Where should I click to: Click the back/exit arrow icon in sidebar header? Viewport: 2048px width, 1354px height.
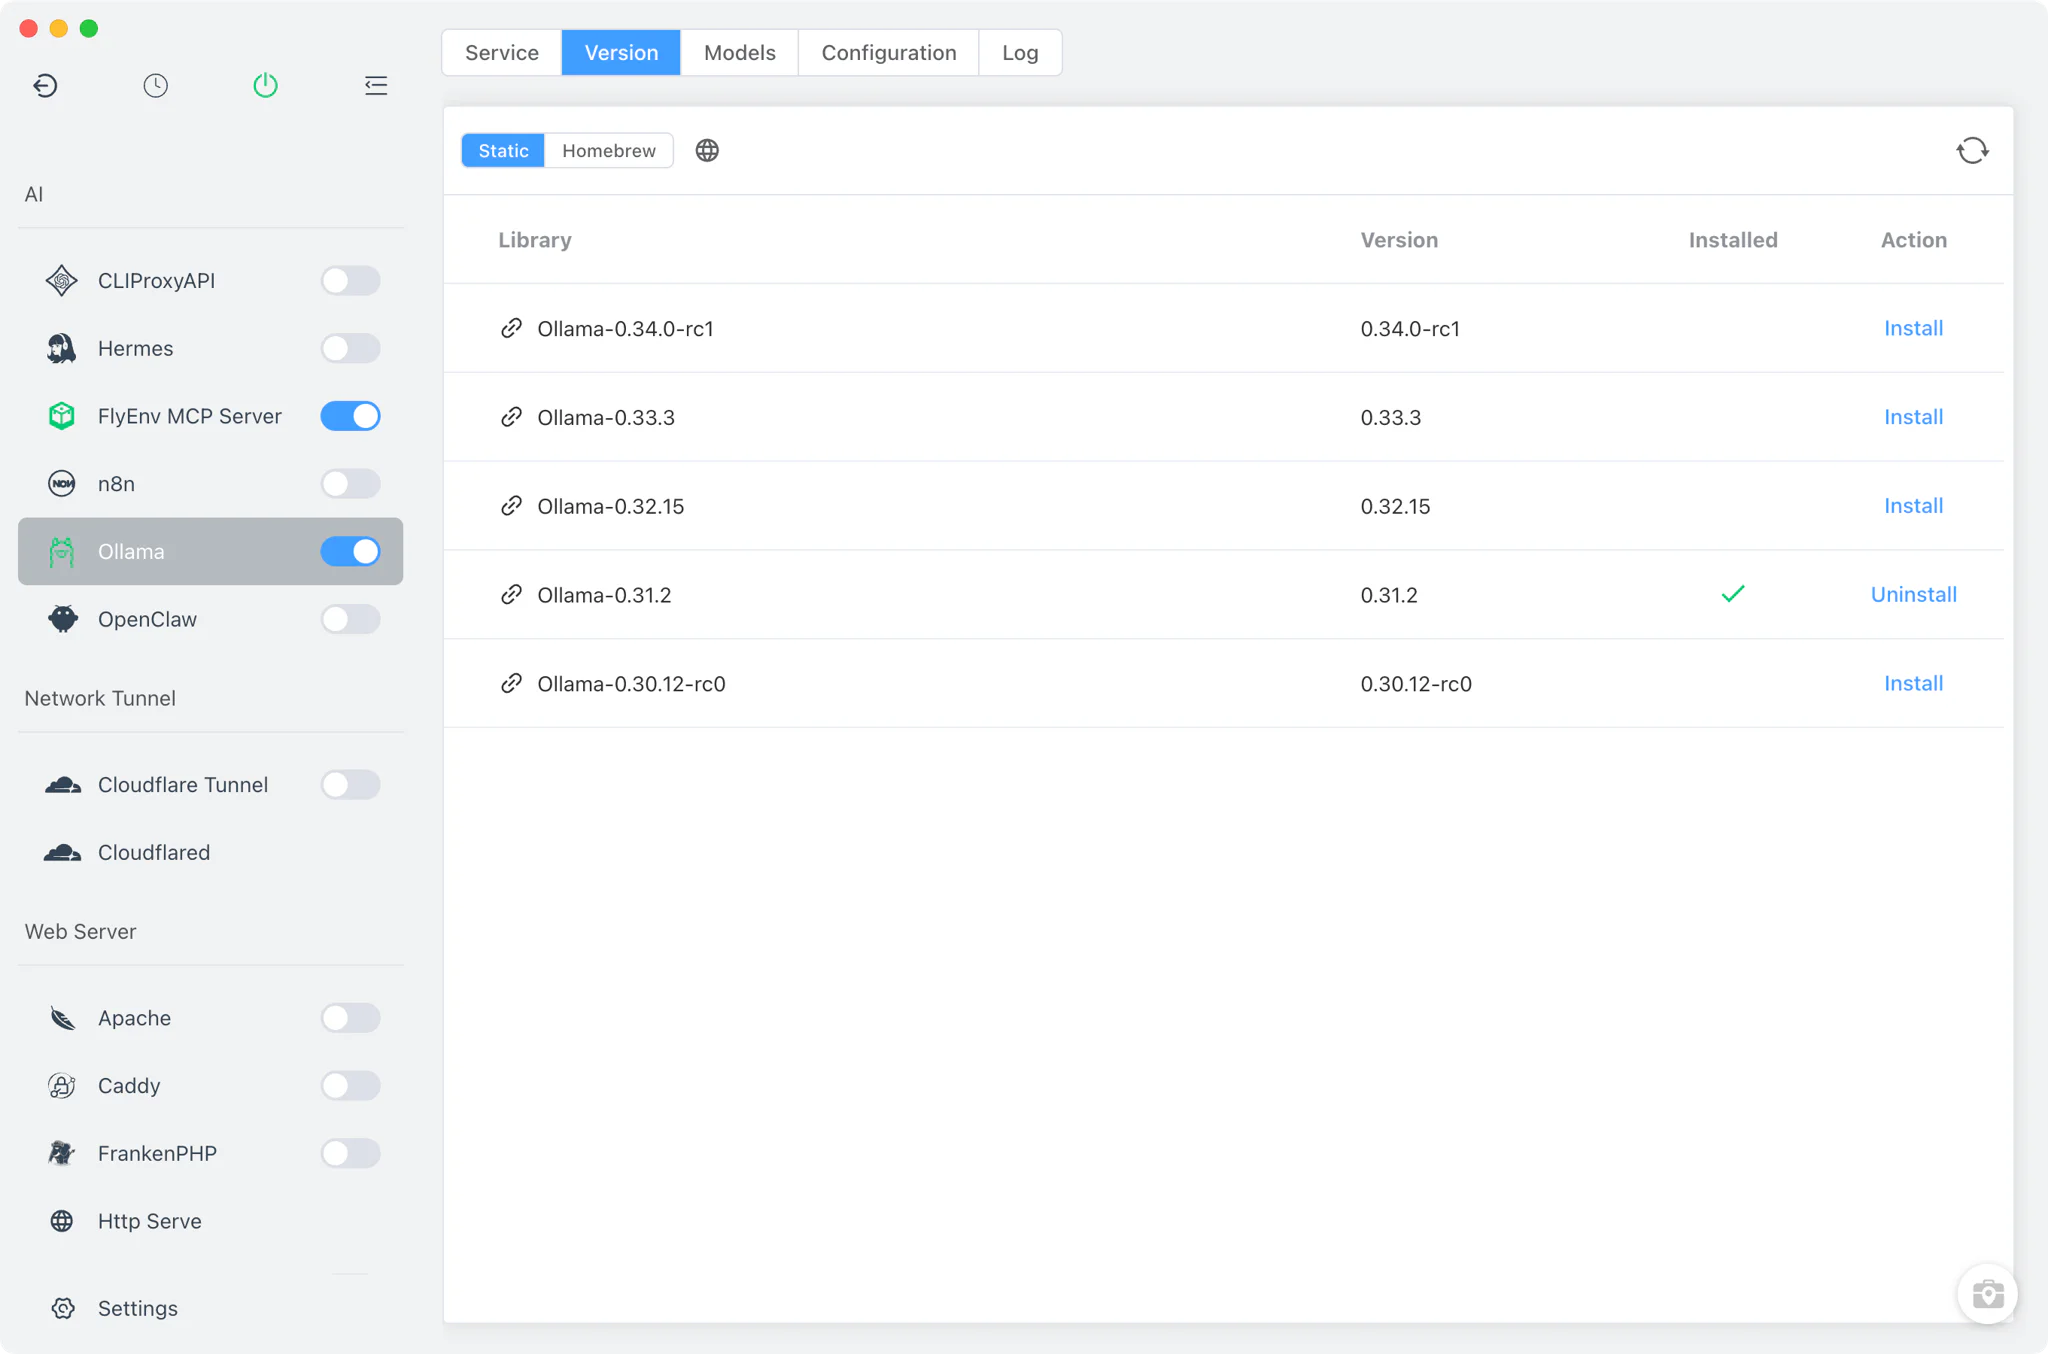tap(45, 86)
